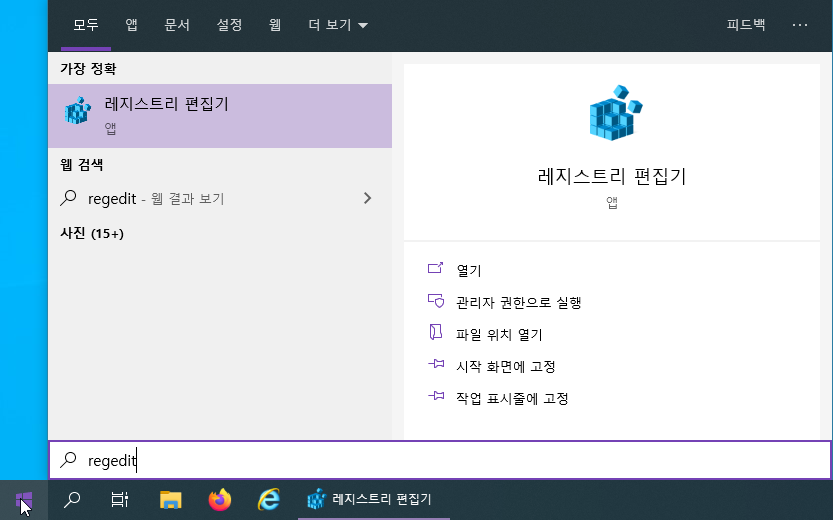
Task: Select the 앱 tab
Action: coord(131,25)
